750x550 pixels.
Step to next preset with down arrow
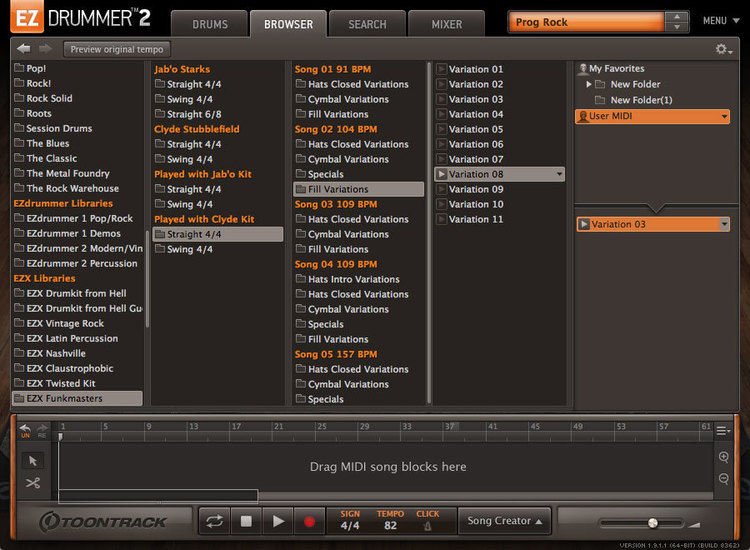pos(677,27)
